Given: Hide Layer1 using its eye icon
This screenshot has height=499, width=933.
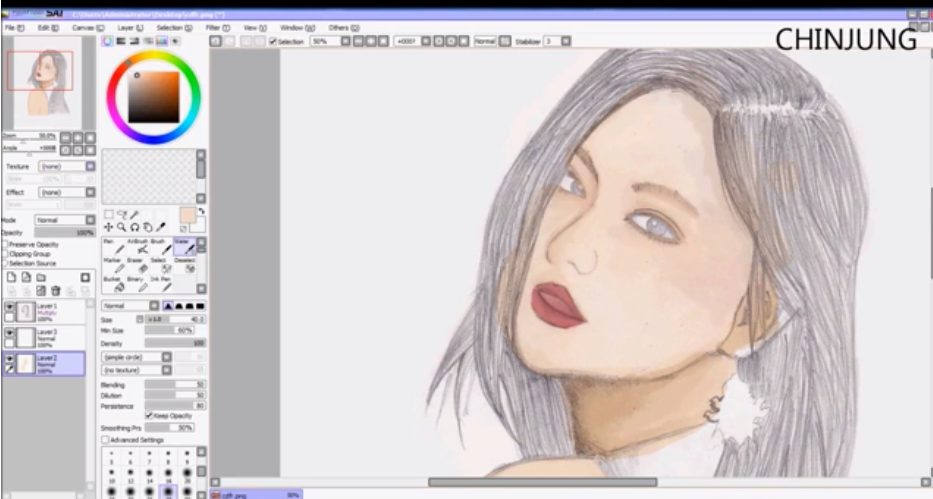Looking at the screenshot, I should (9, 307).
